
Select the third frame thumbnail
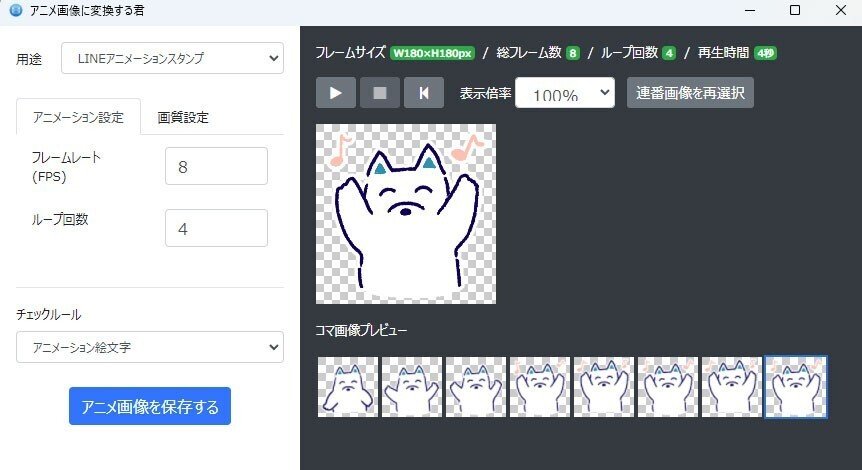point(476,386)
